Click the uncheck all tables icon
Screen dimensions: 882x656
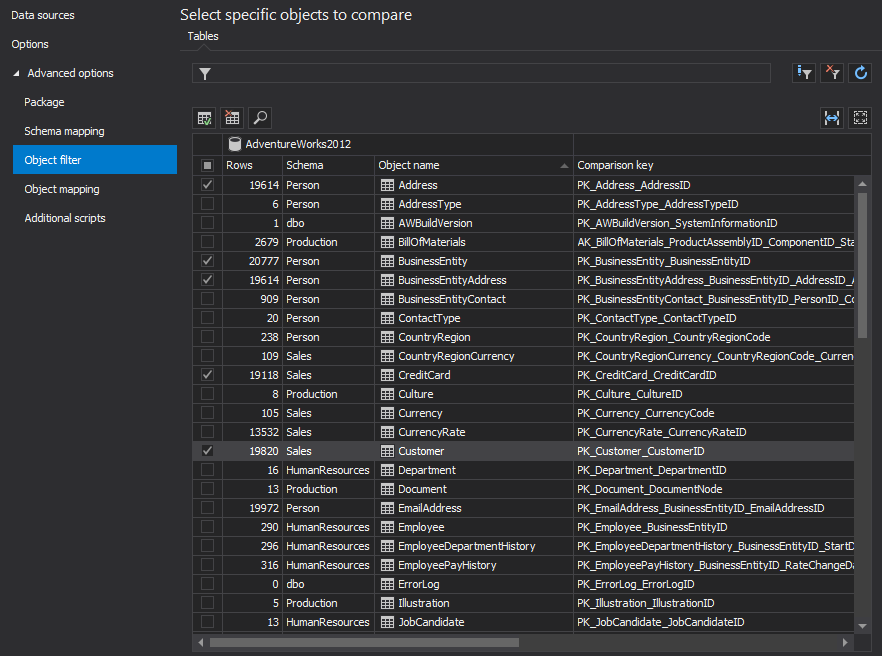tap(232, 118)
